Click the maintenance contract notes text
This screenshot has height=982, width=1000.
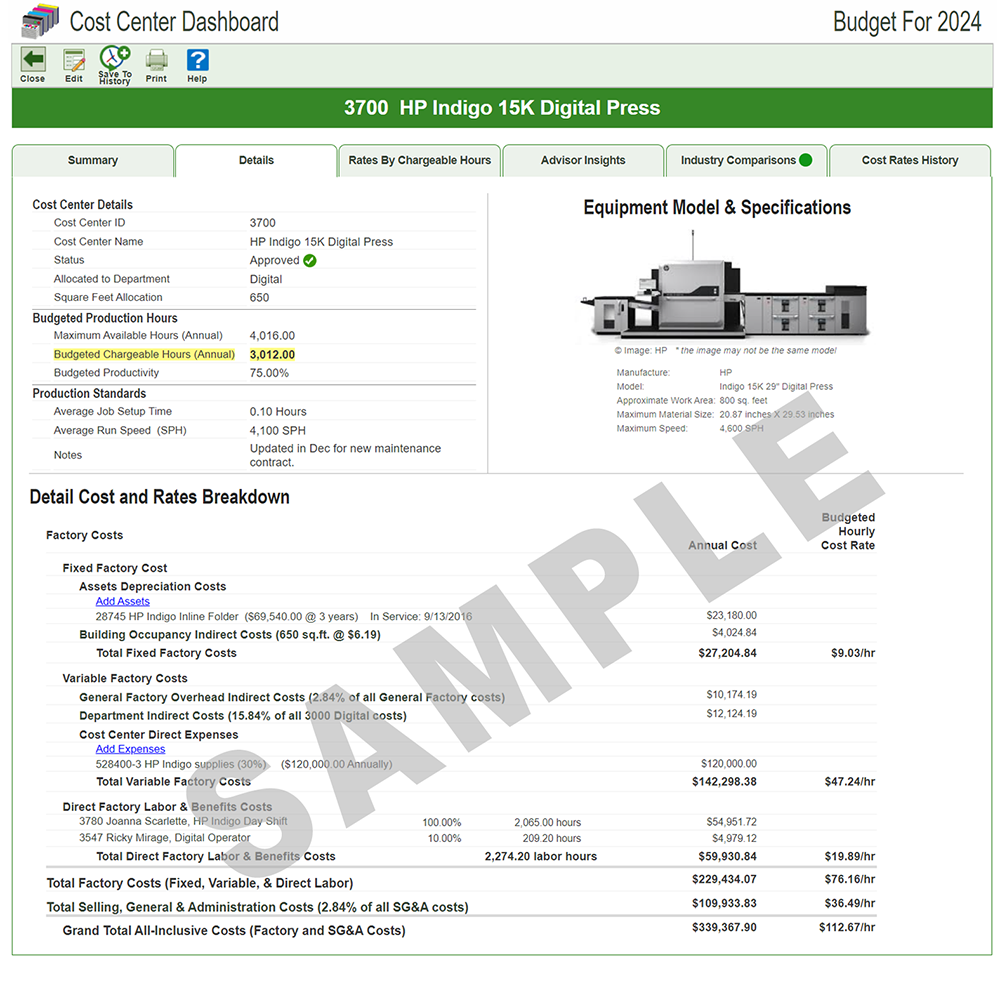(345, 455)
